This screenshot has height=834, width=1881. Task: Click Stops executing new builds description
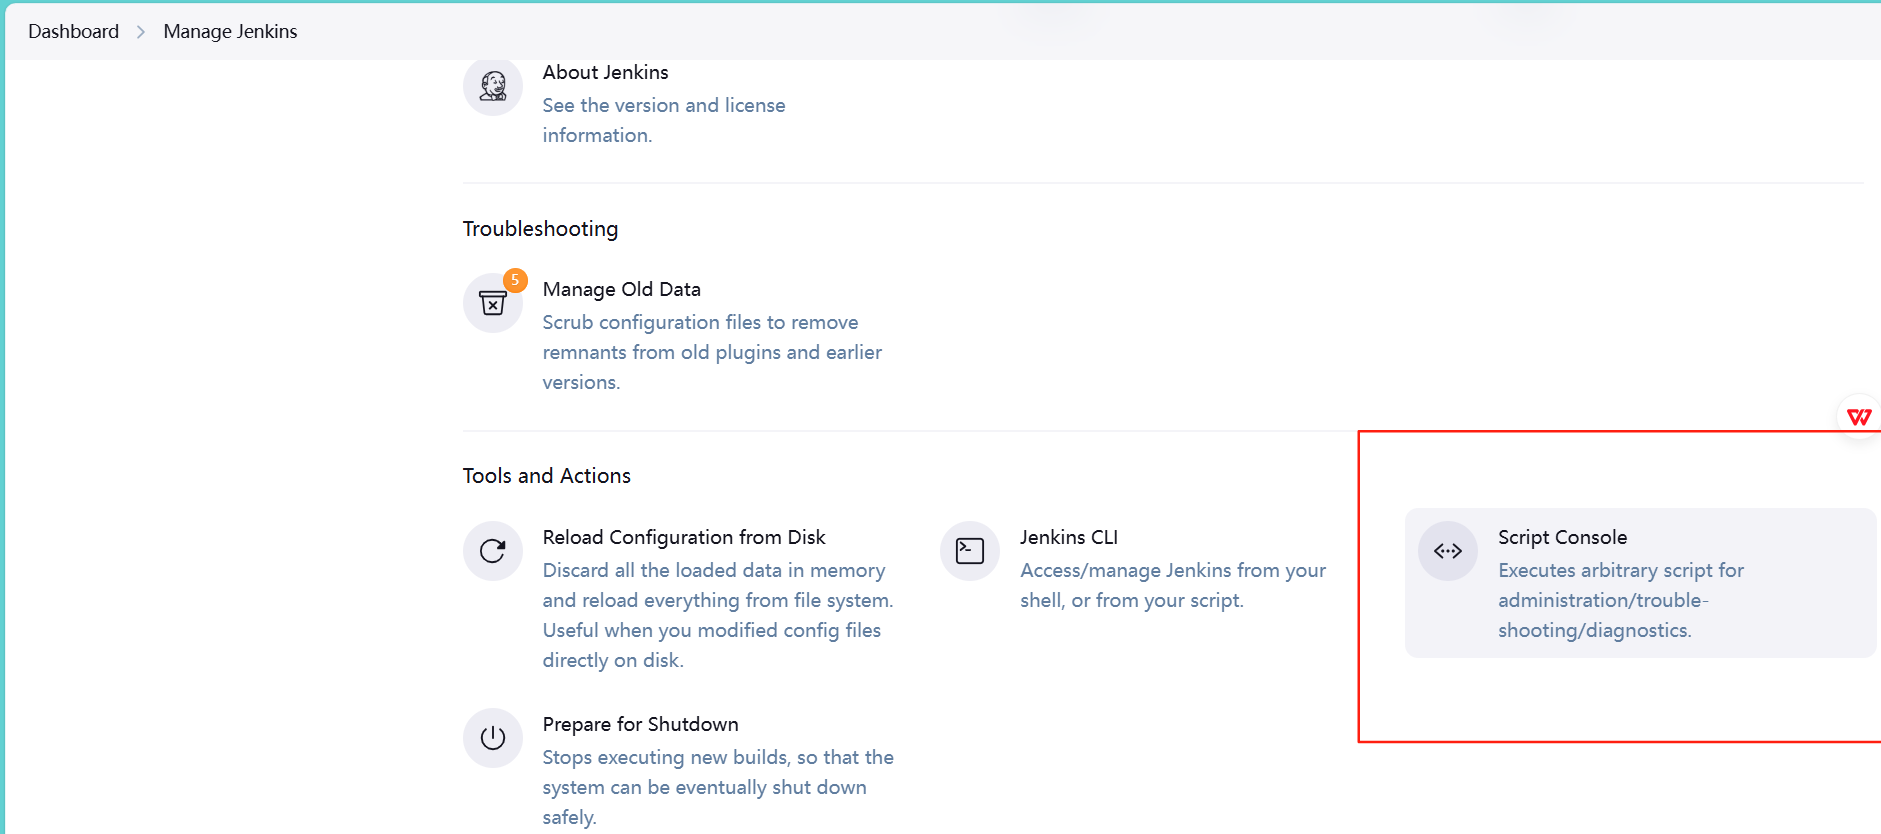[x=718, y=787]
